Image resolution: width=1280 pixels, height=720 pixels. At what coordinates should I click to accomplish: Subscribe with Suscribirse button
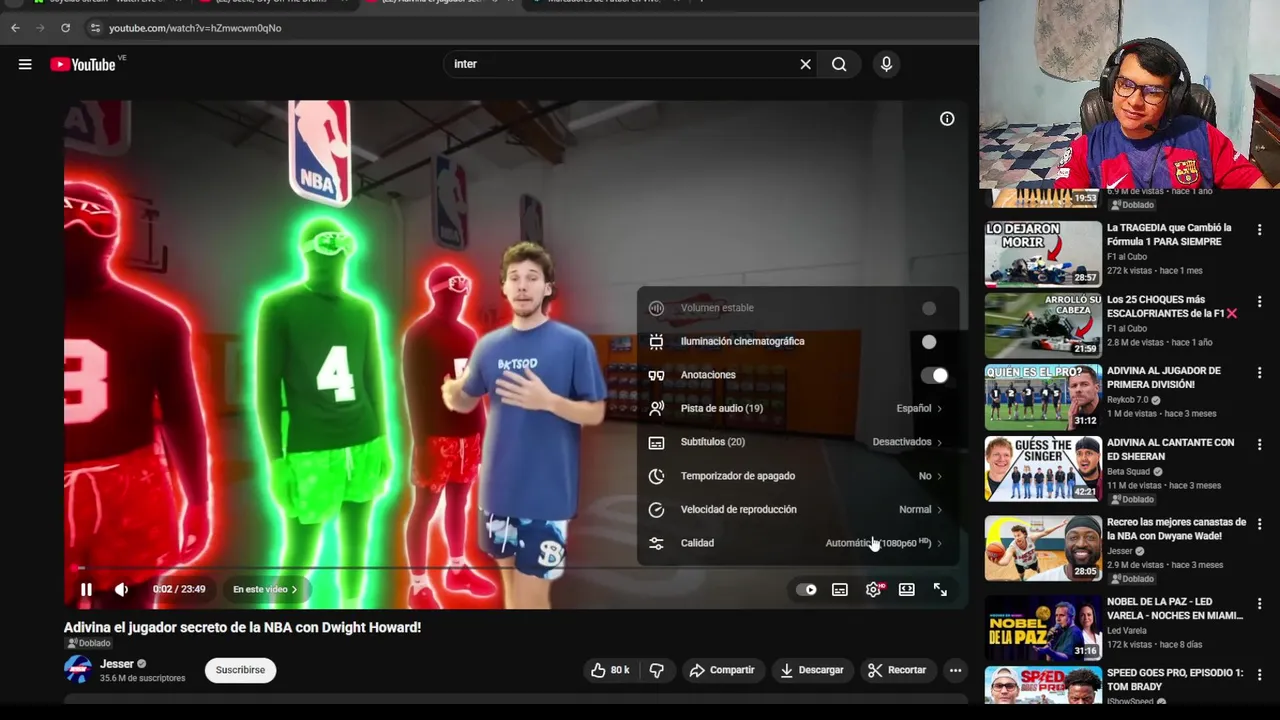tap(240, 670)
